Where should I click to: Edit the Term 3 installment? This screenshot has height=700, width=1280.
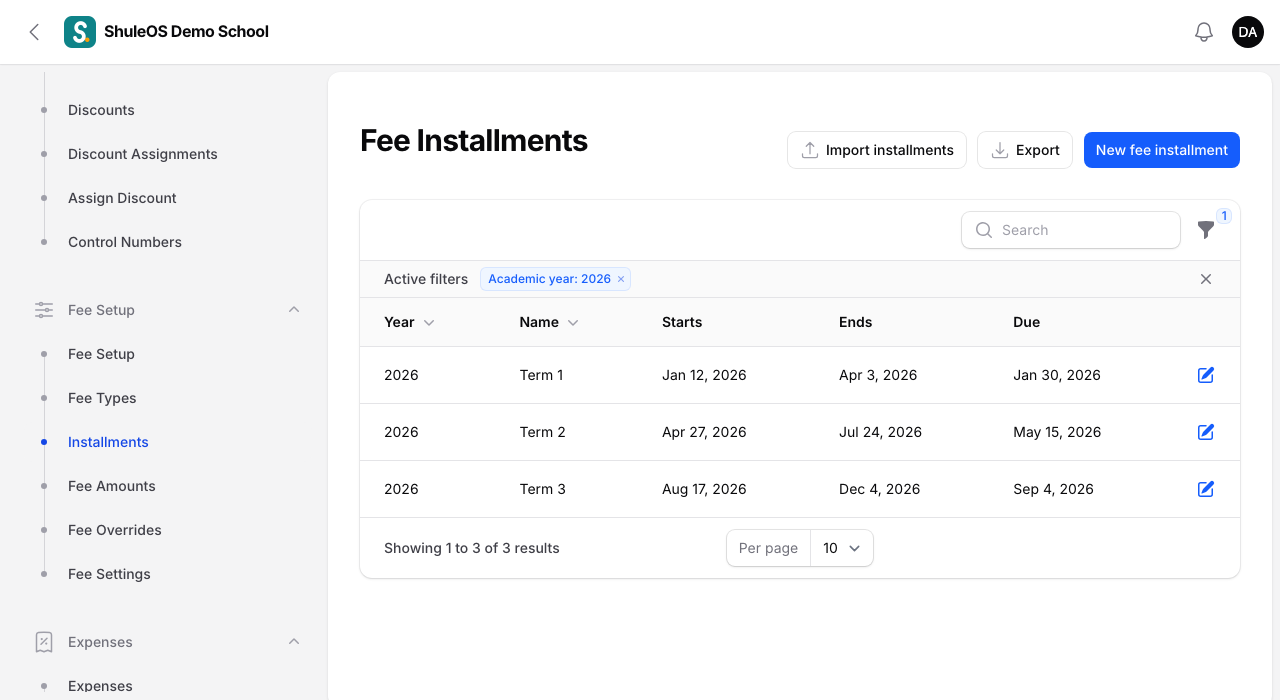[1206, 489]
